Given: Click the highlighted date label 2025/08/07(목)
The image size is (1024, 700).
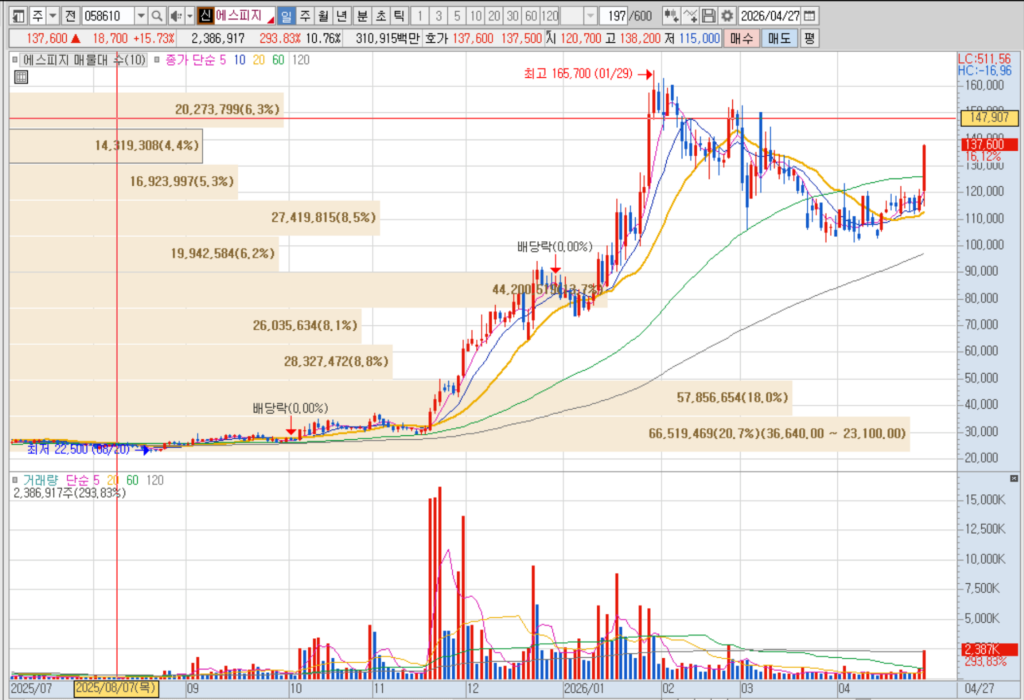Looking at the screenshot, I should (116, 688).
